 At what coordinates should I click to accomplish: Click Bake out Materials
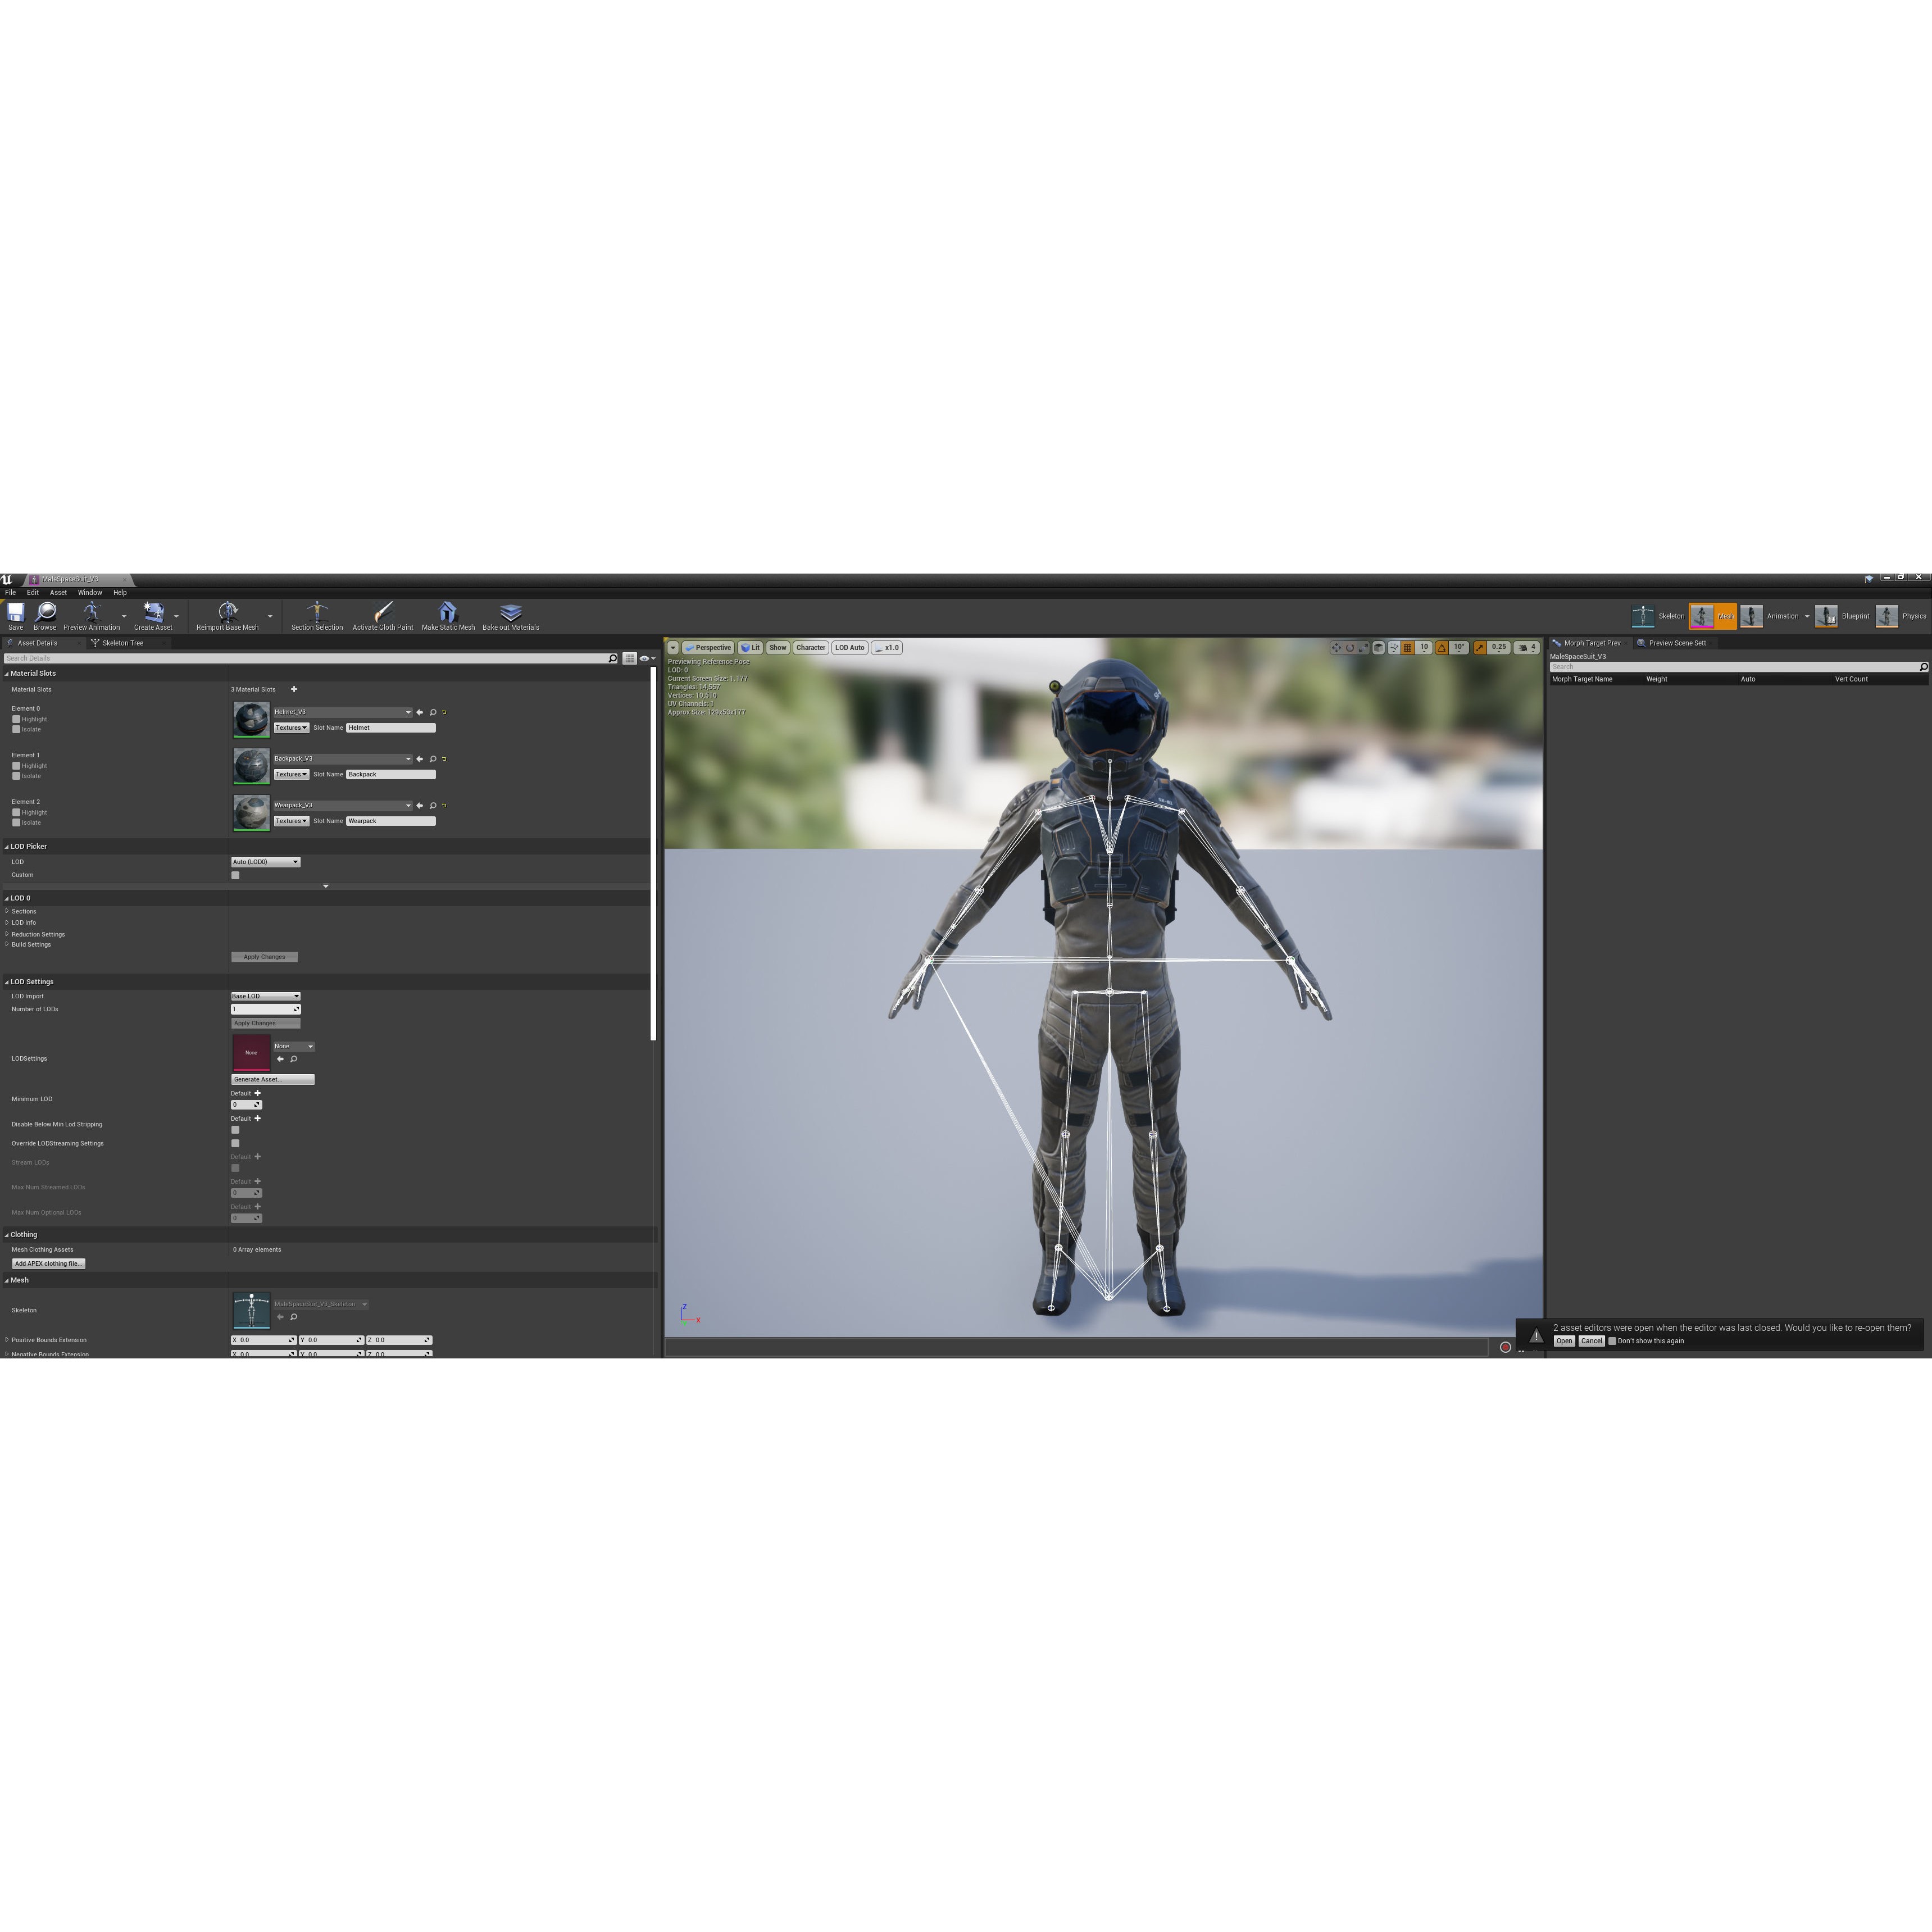511,614
